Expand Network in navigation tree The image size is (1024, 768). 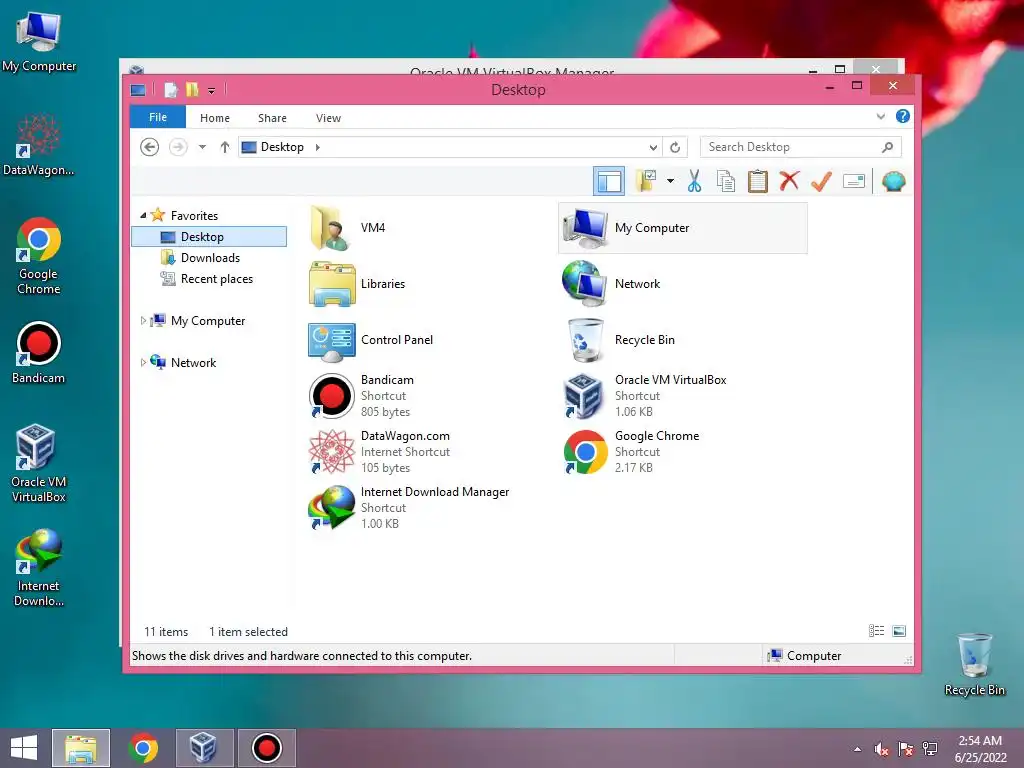[143, 362]
